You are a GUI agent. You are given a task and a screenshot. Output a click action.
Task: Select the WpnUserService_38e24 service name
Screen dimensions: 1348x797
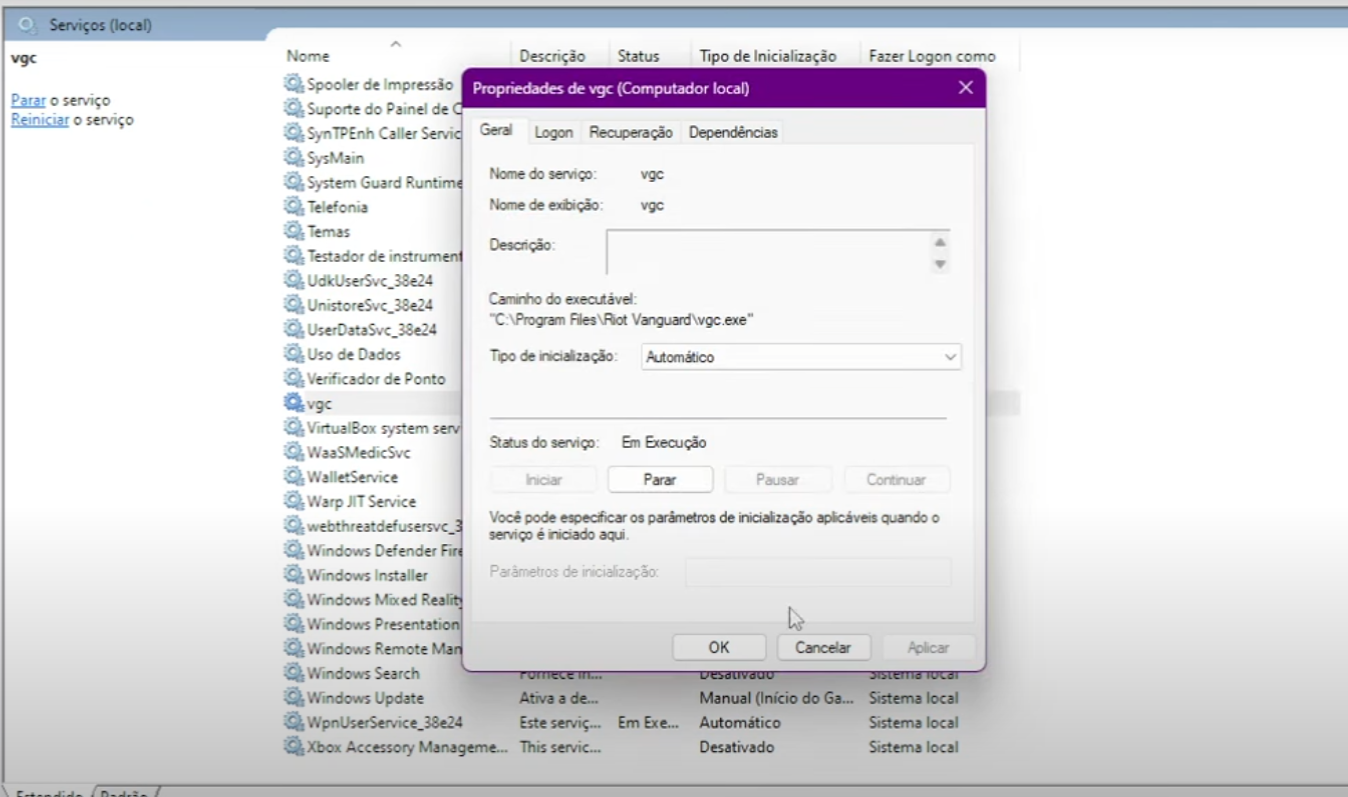(x=385, y=722)
